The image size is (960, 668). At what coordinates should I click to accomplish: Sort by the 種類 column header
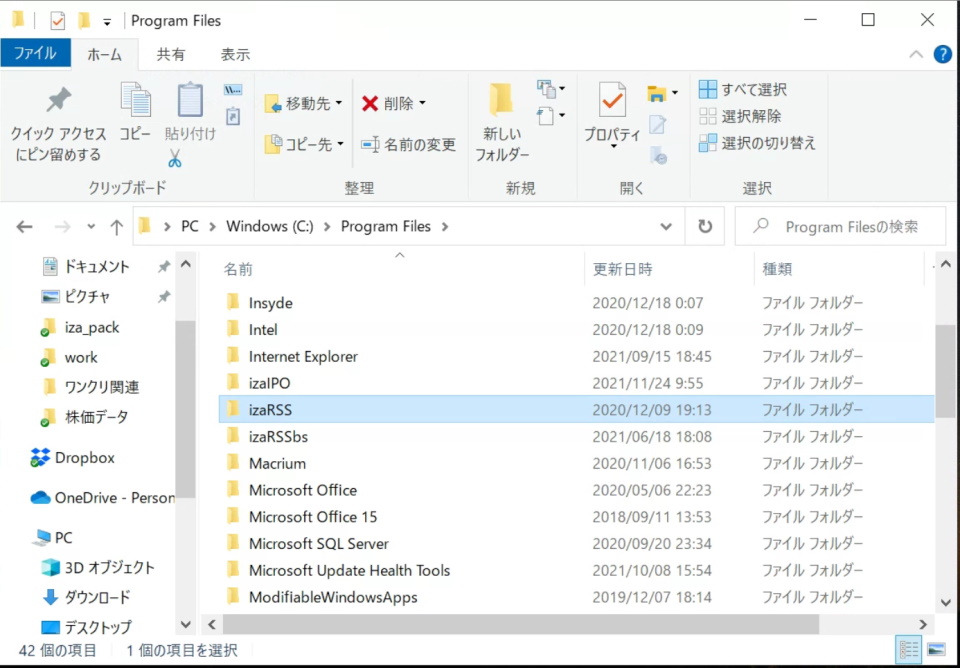(839, 269)
